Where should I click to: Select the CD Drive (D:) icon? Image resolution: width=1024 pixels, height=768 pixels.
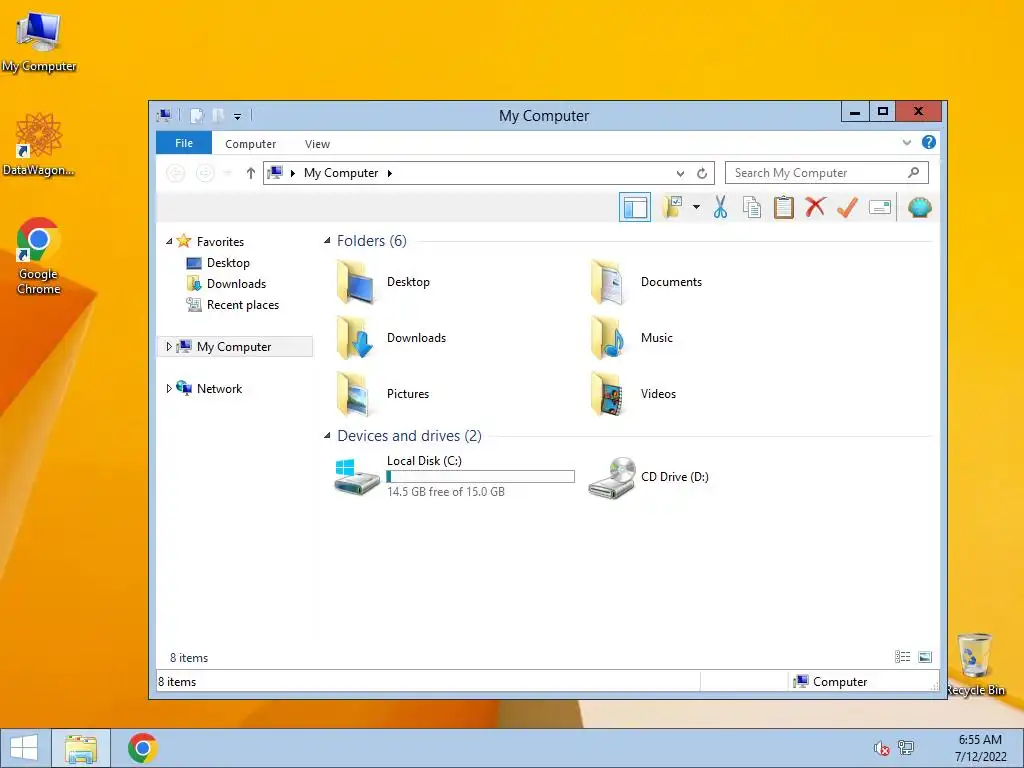click(x=612, y=477)
